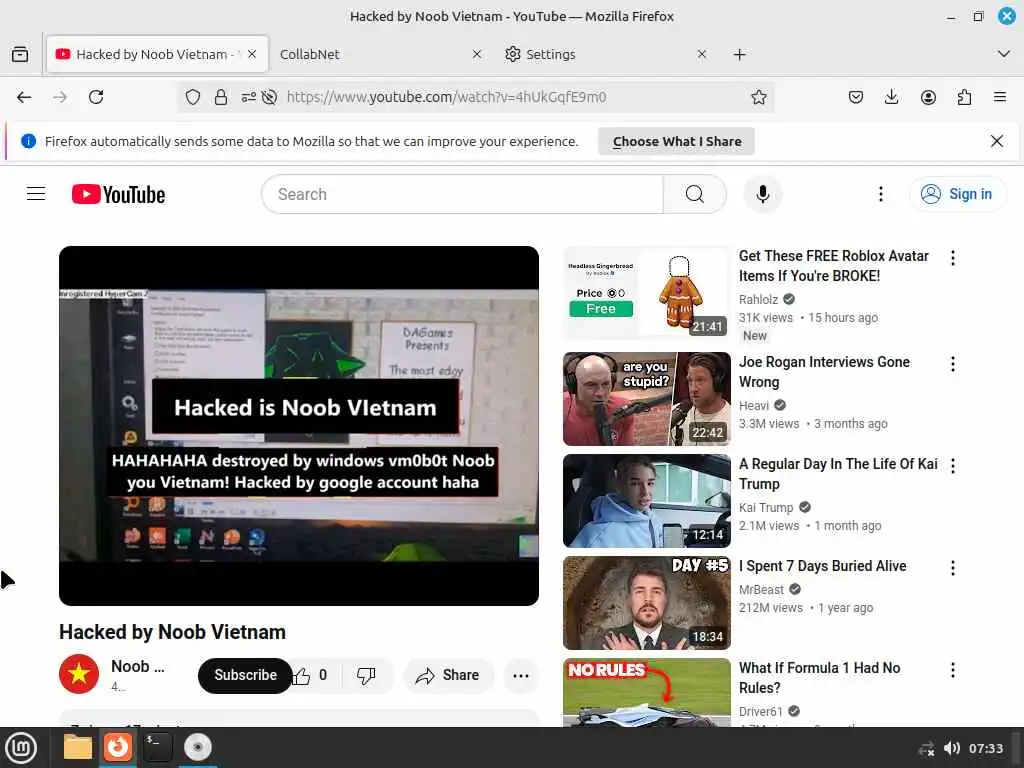Open MrBeast channel link

pos(761,589)
